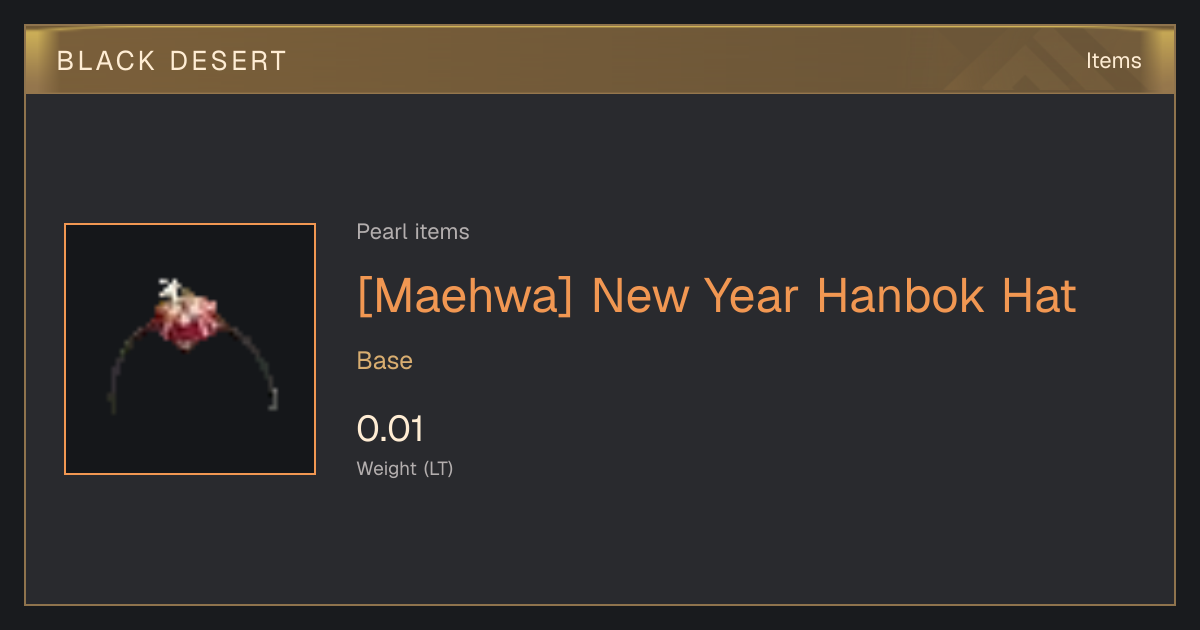Click the Weight (LT) caption
Viewport: 1200px width, 630px height.
click(405, 468)
